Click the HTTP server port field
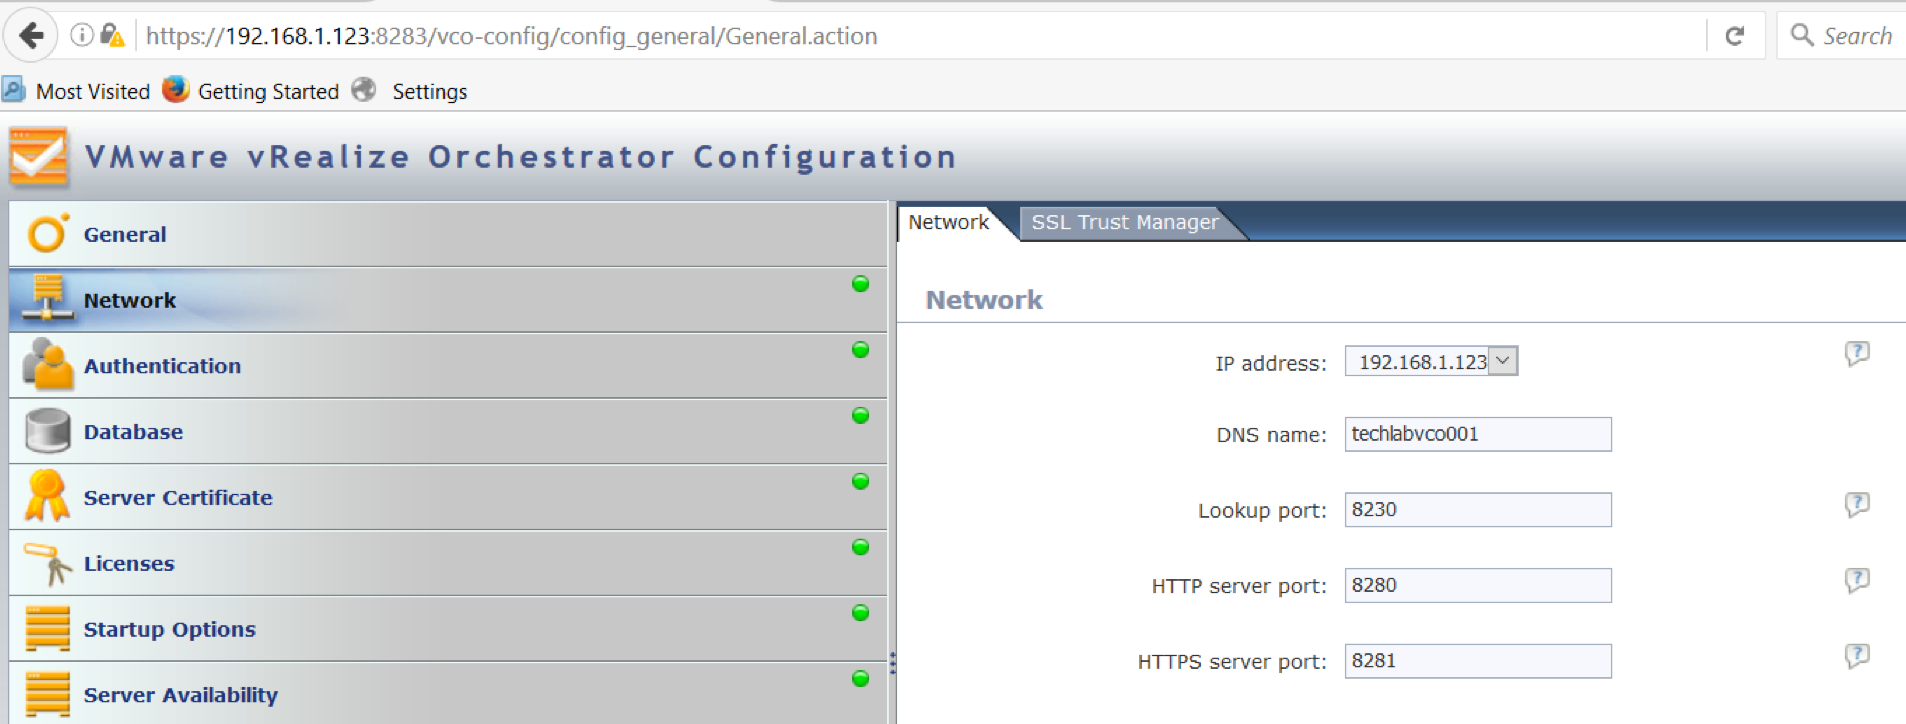This screenshot has width=1906, height=724. tap(1478, 585)
